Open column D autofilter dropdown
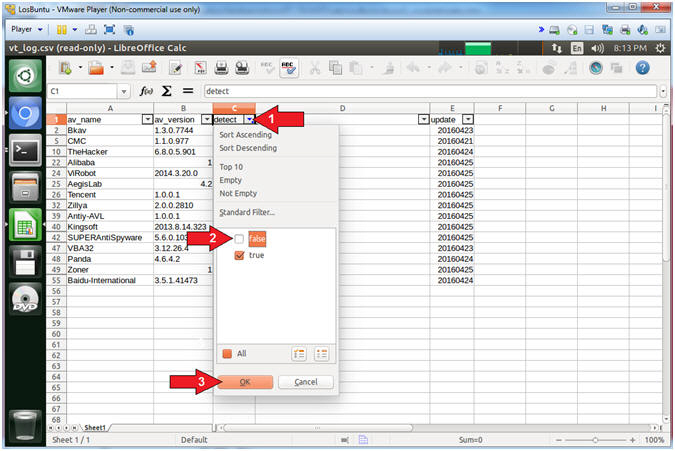Image resolution: width=675 pixels, height=451 pixels. (x=424, y=119)
